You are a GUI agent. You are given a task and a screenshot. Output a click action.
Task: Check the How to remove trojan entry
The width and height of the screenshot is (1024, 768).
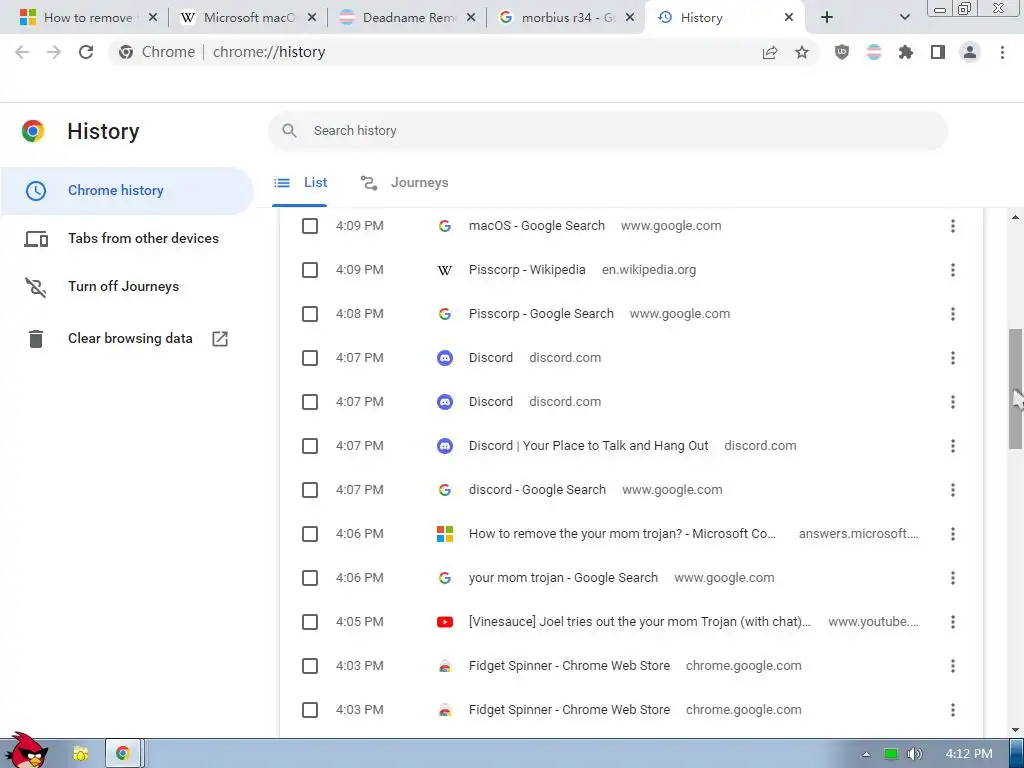coord(310,534)
